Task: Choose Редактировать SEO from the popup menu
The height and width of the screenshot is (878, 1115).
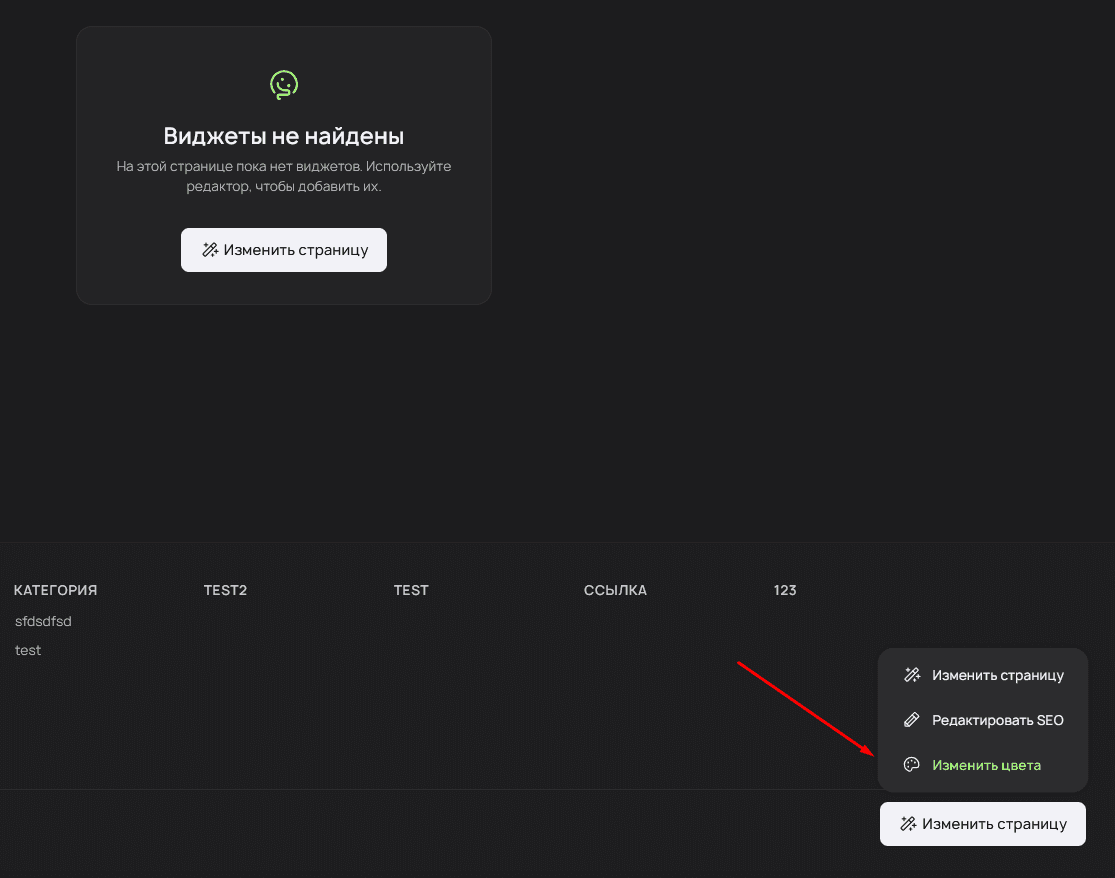Action: (x=997, y=720)
